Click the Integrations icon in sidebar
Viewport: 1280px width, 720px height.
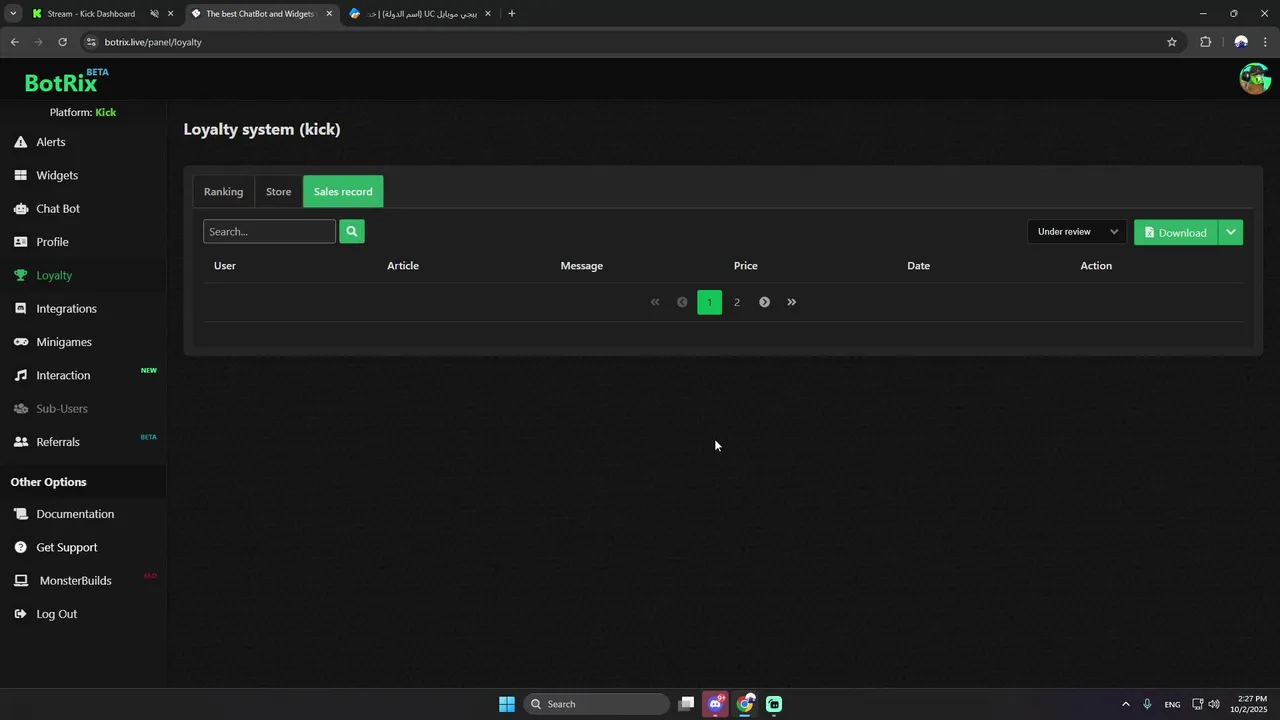[x=21, y=308]
